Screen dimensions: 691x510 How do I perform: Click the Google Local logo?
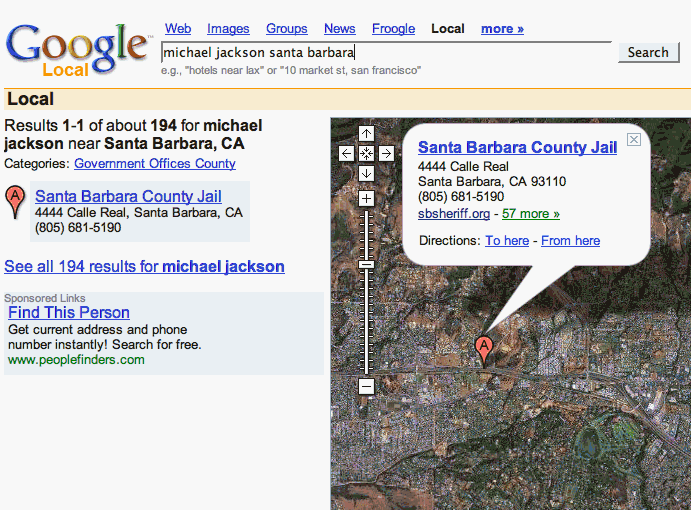pos(77,50)
